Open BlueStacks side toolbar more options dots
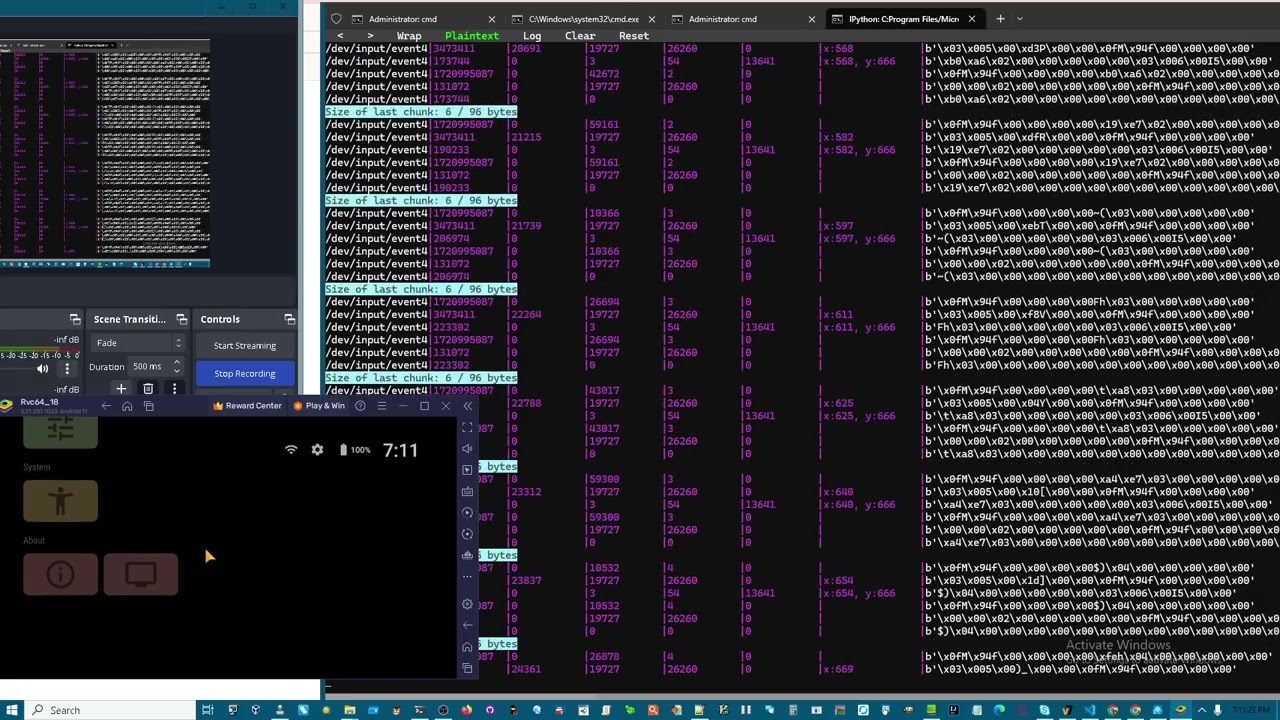The height and width of the screenshot is (720, 1280). pos(467,577)
